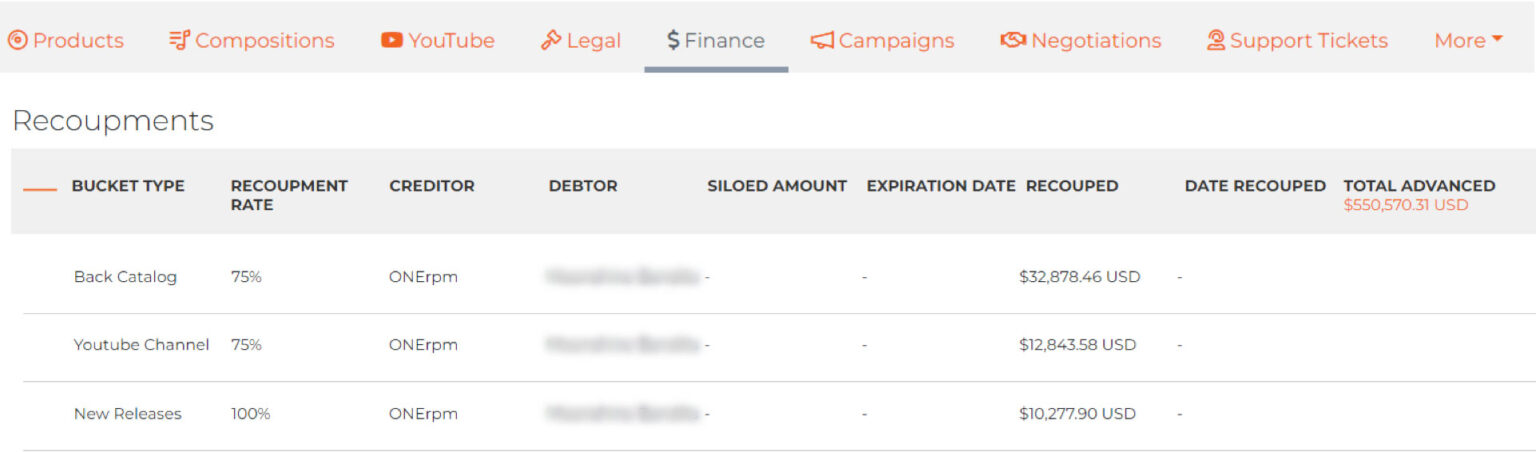Click the YouTube play icon

[x=392, y=41]
